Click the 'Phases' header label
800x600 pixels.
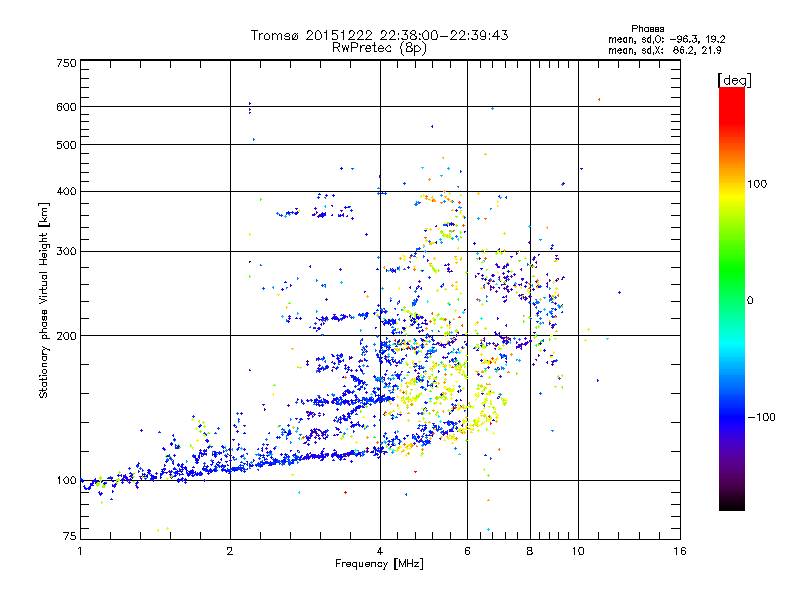tap(647, 29)
